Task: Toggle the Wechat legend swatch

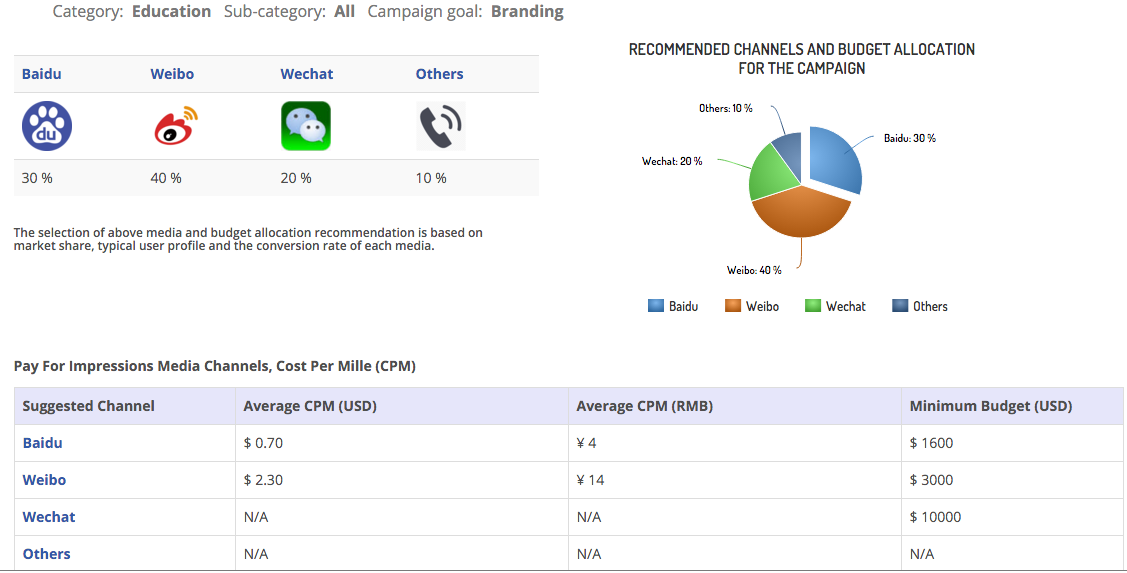Action: click(x=813, y=306)
